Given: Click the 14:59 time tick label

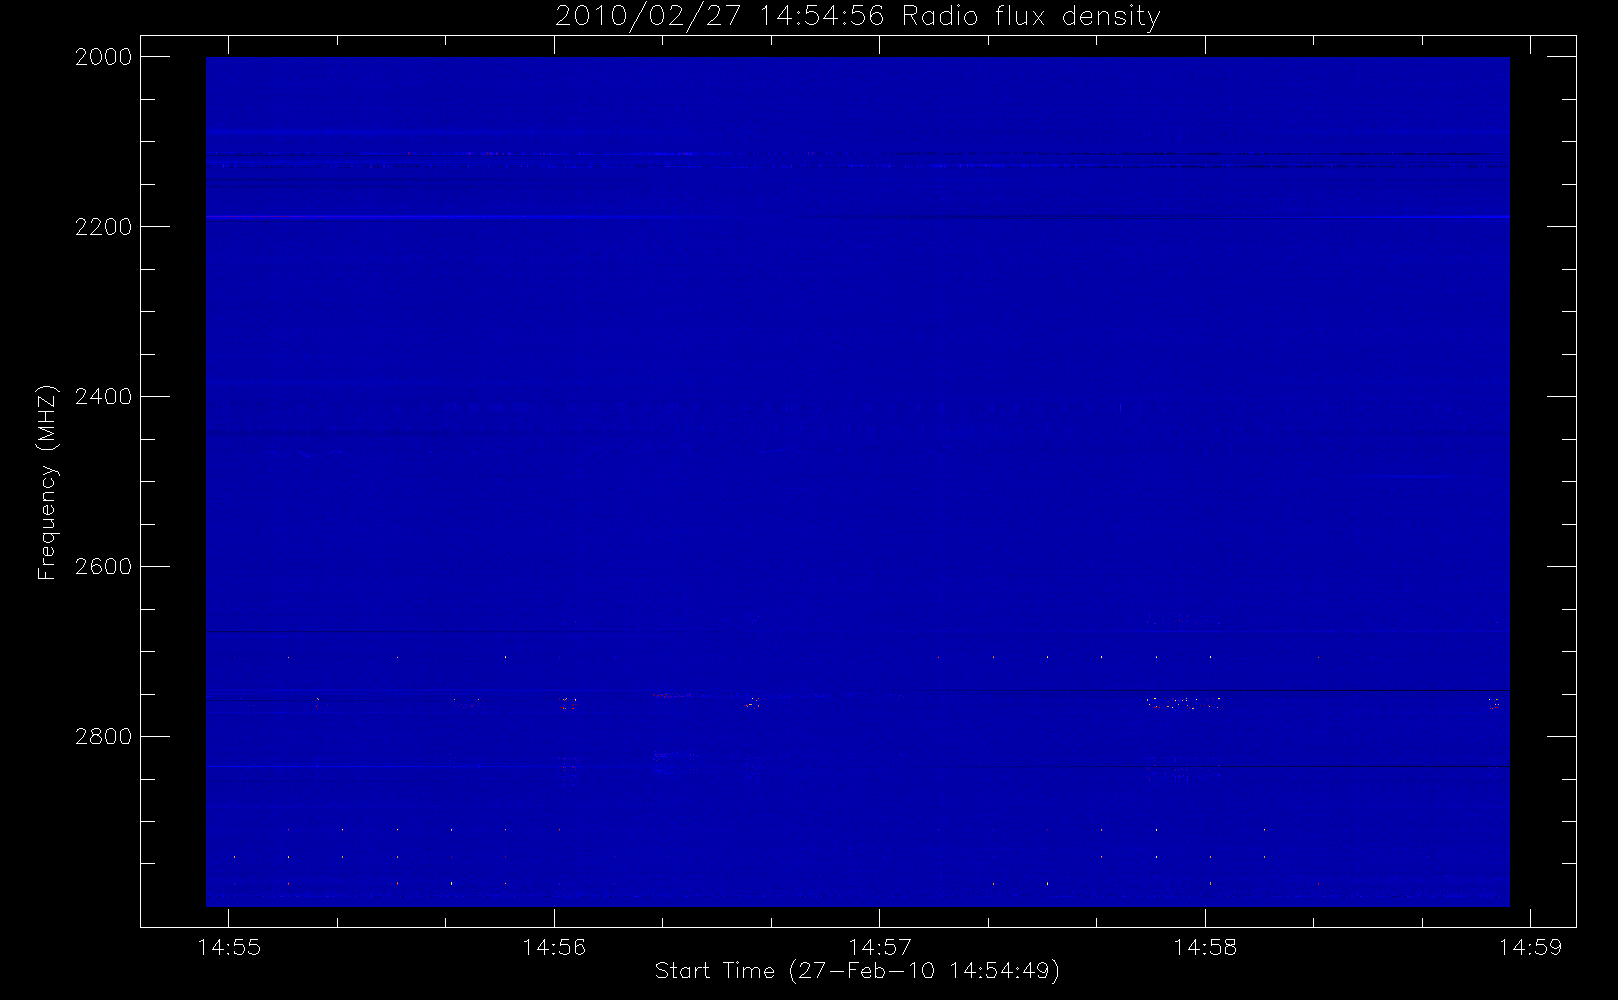Looking at the screenshot, I should pyautogui.click(x=1530, y=947).
